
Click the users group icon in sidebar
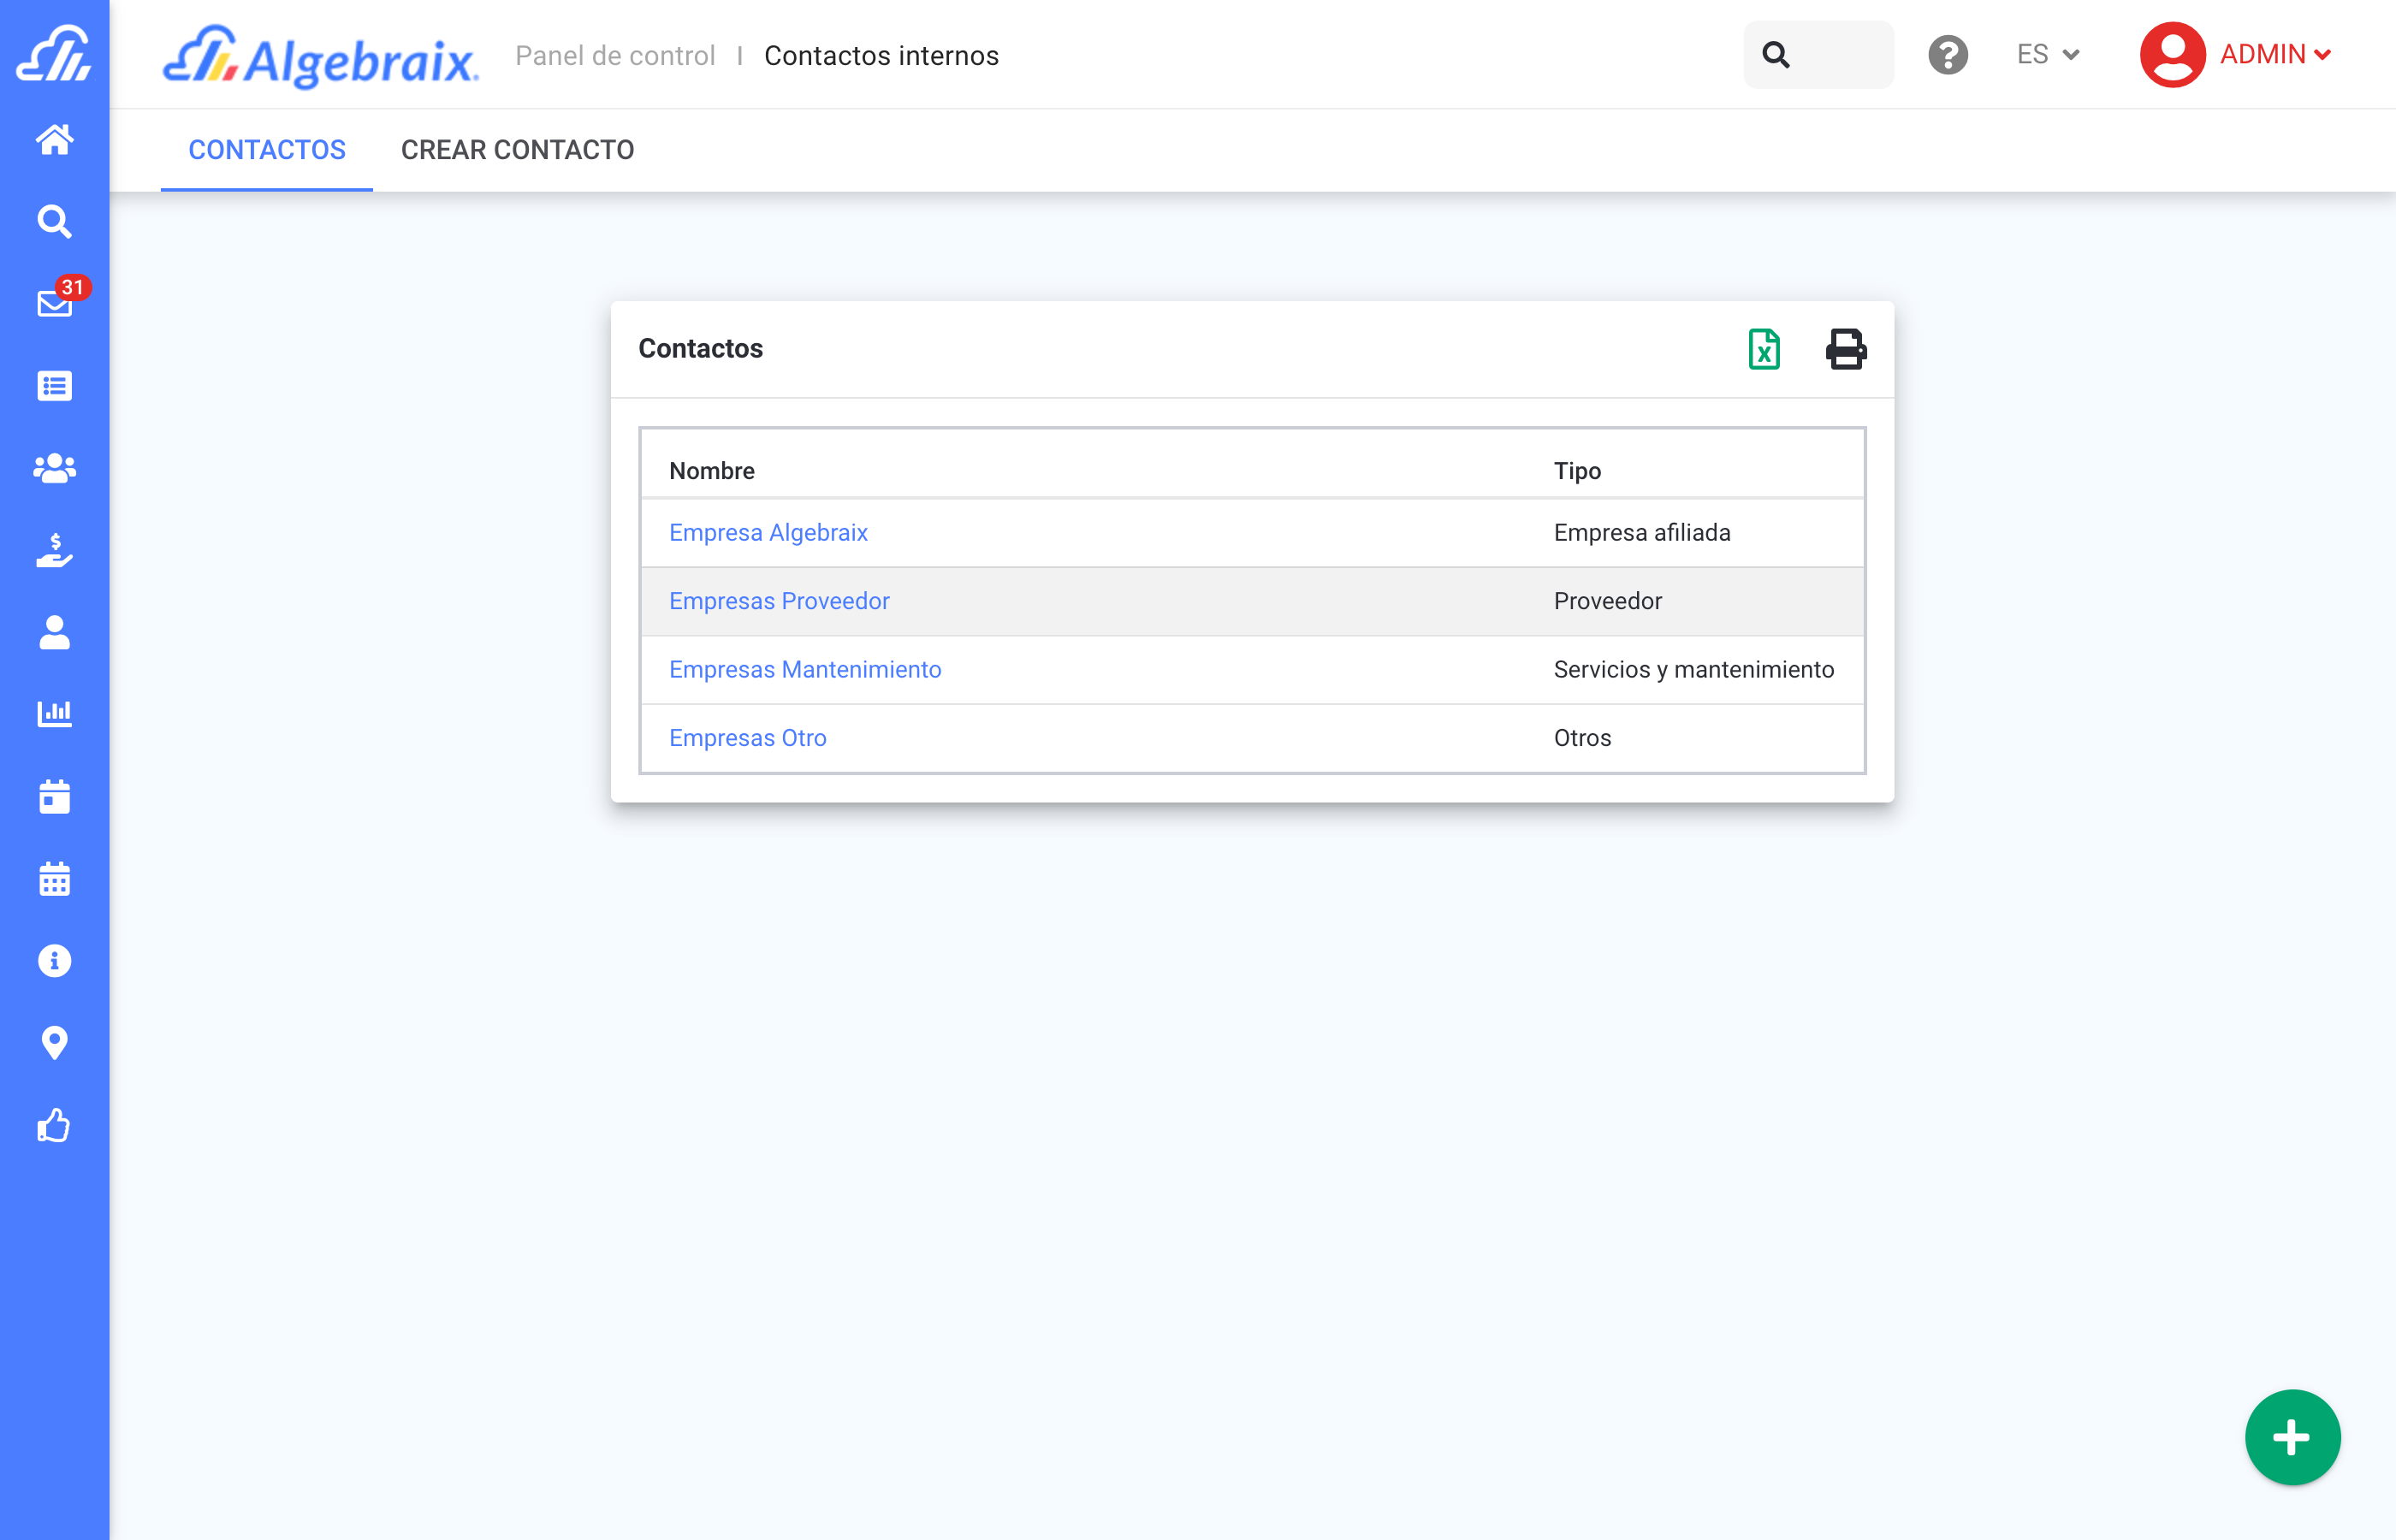pos(54,468)
